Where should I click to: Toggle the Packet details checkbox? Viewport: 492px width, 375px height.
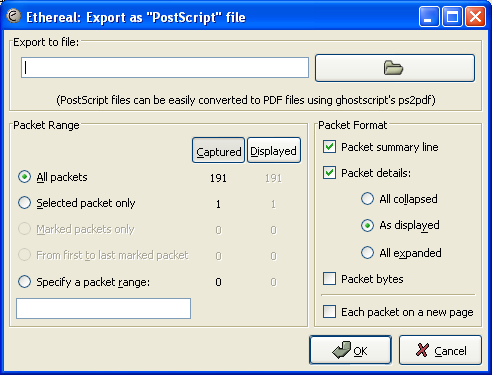pos(329,173)
